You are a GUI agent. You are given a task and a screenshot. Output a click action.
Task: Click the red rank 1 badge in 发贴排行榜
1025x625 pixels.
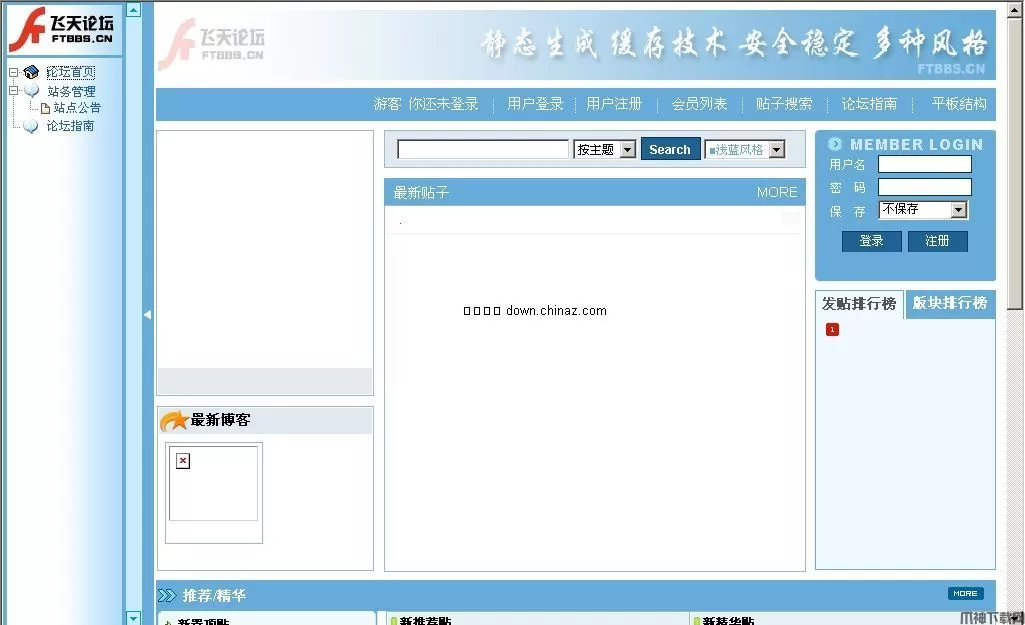833,329
